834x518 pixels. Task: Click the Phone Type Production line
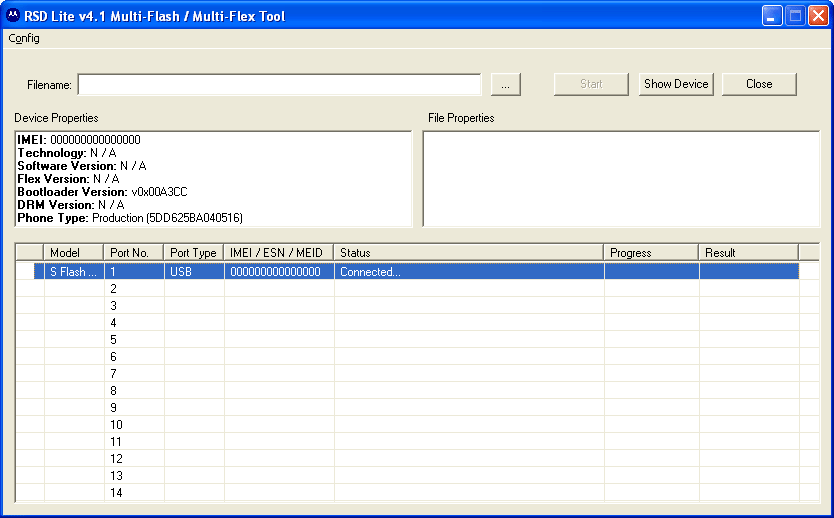click(130, 218)
